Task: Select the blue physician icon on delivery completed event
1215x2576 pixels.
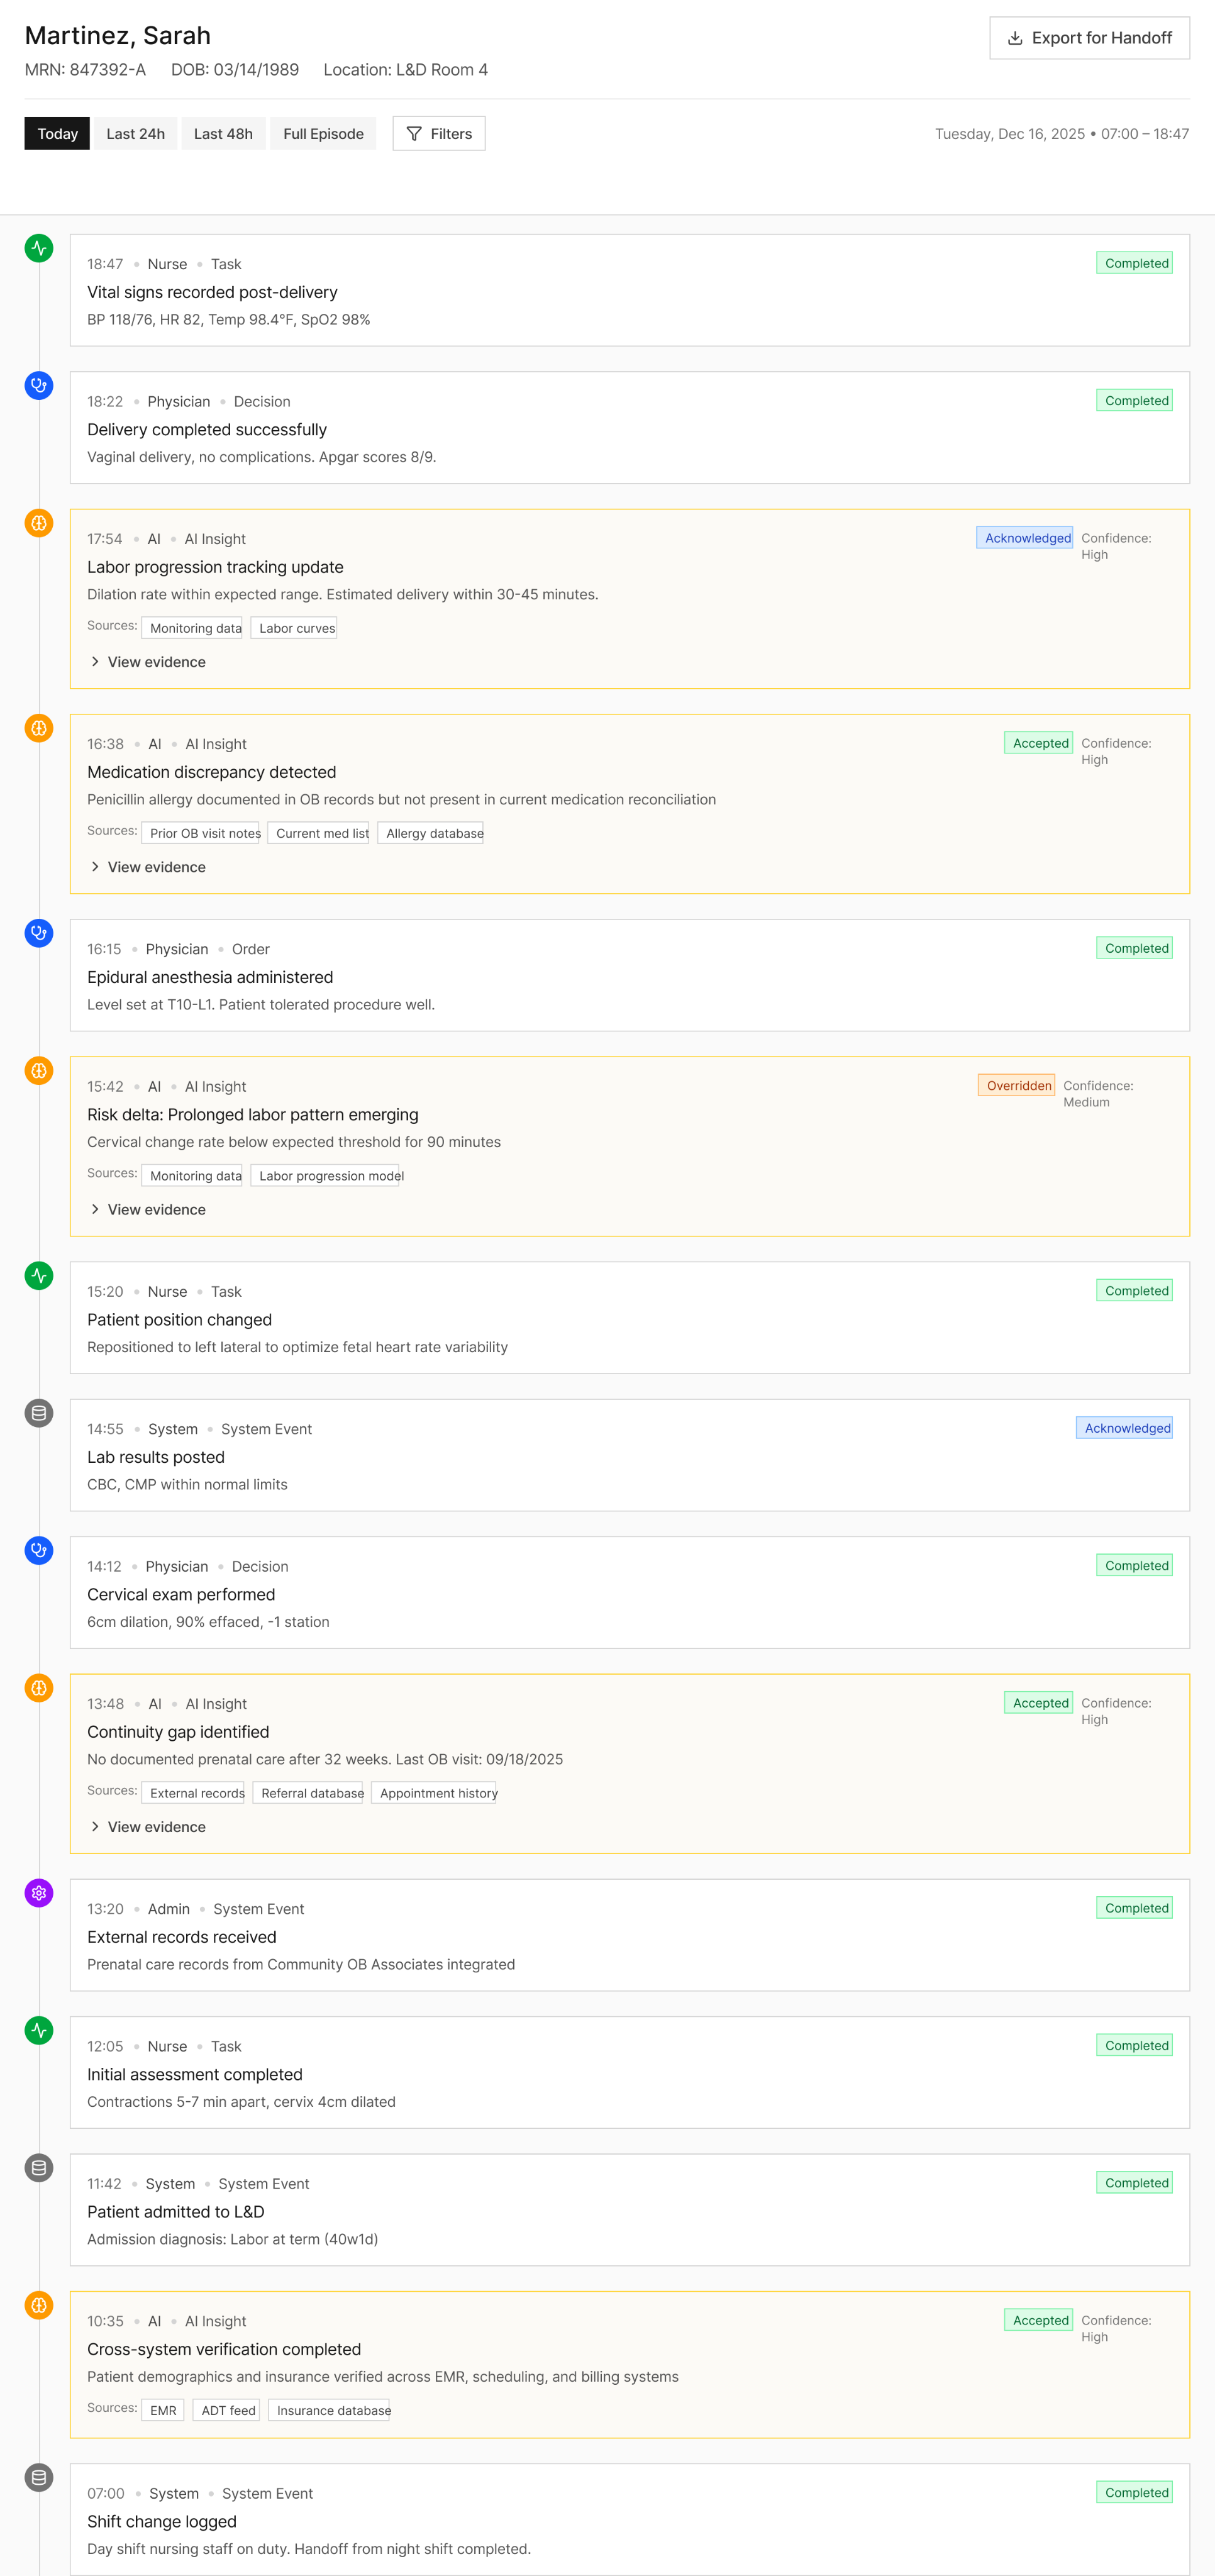Action: [x=38, y=386]
